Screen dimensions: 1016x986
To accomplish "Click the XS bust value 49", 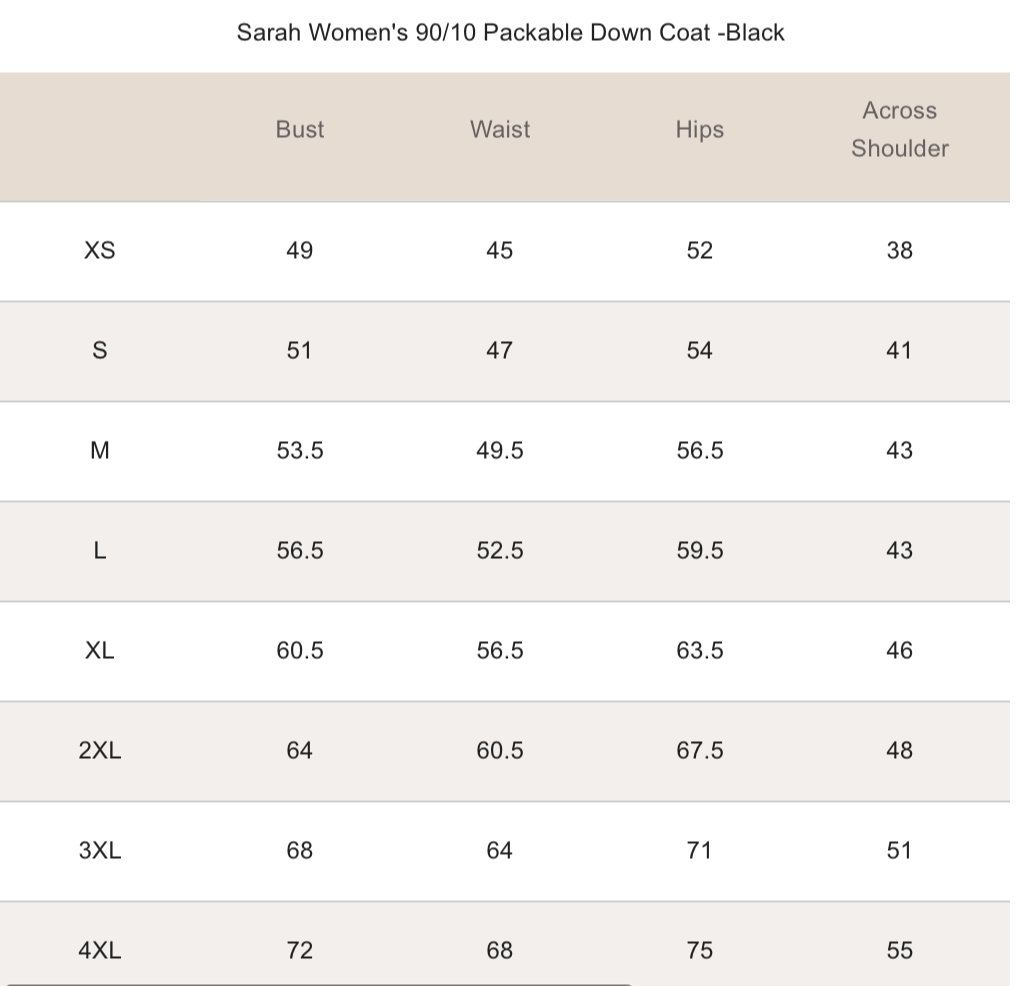I will (x=299, y=251).
